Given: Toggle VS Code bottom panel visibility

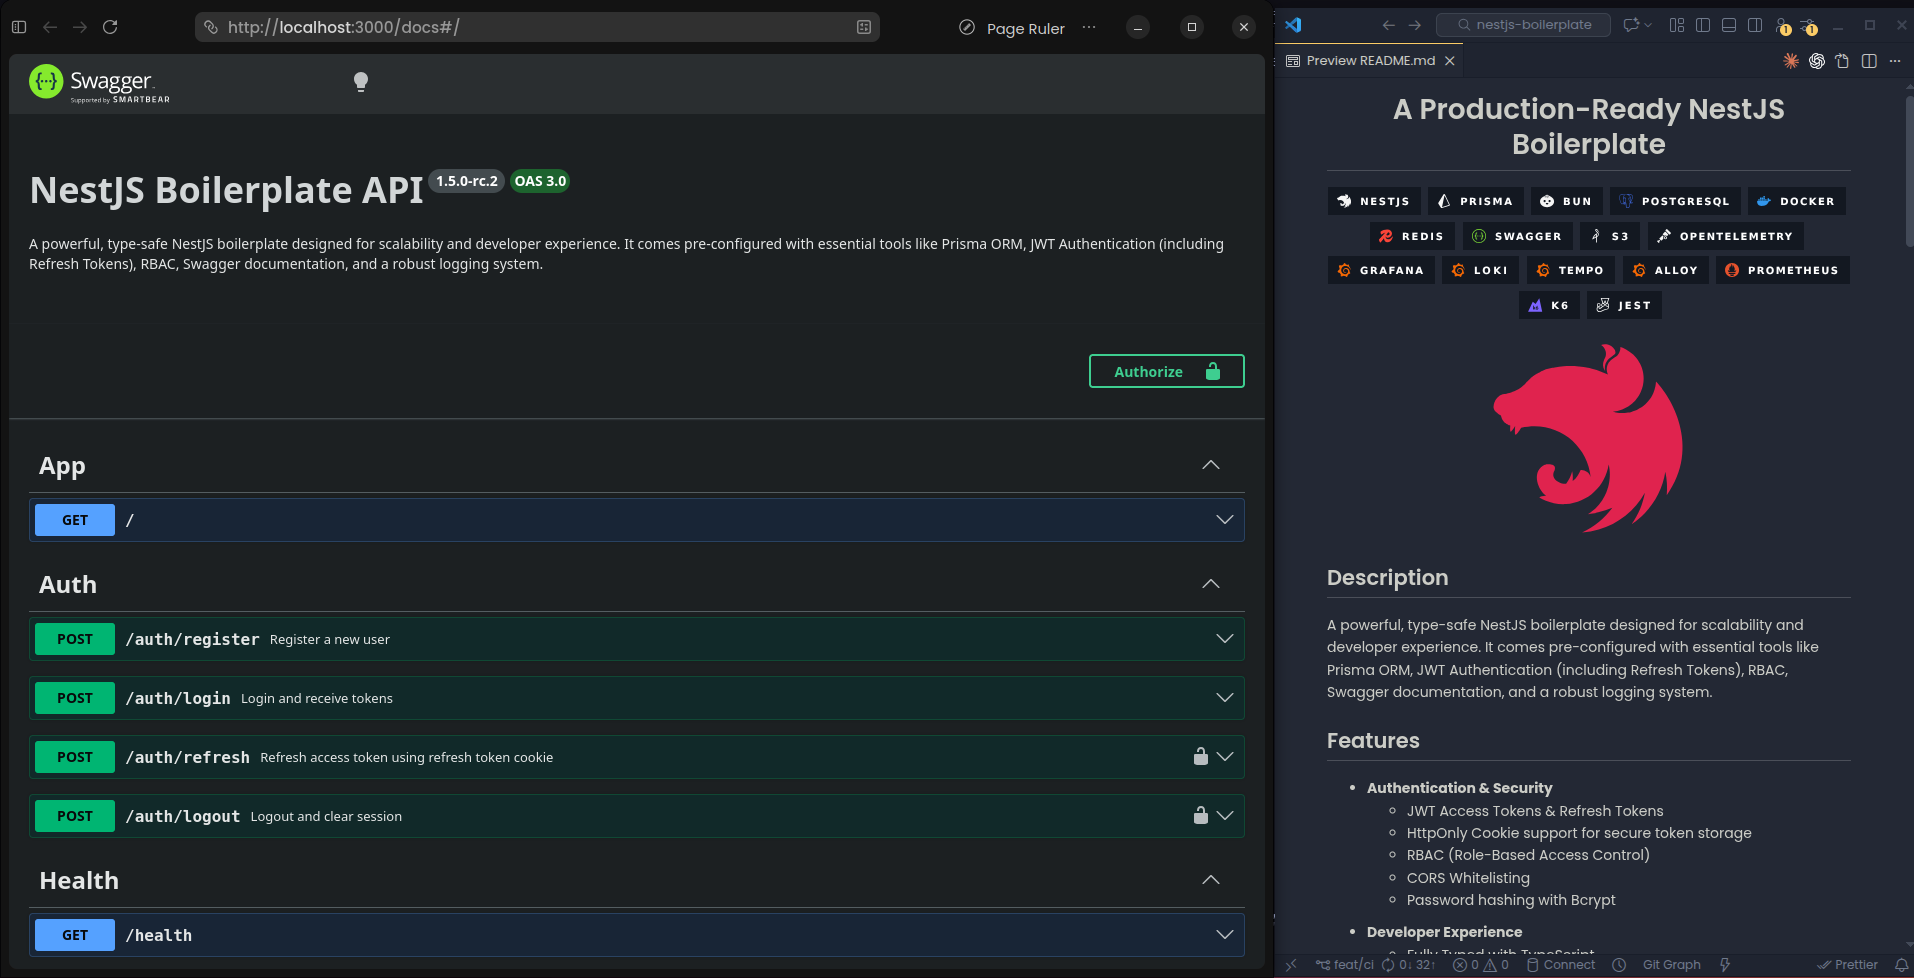Looking at the screenshot, I should point(1728,25).
